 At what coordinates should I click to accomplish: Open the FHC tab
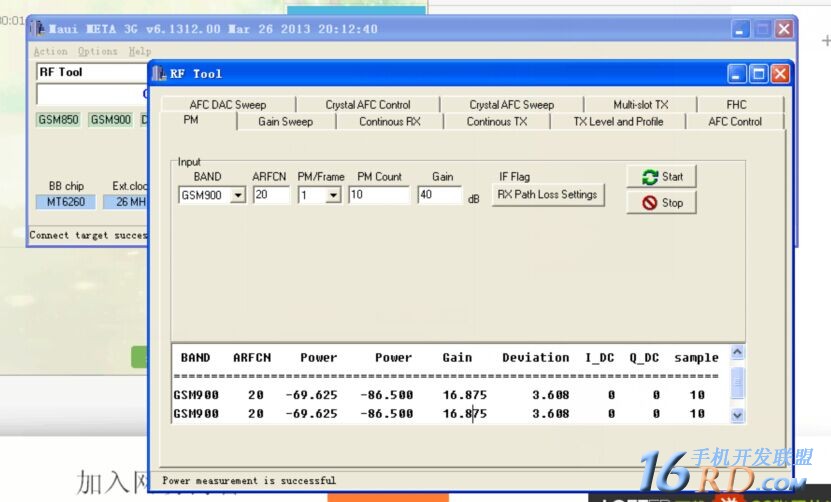(736, 104)
